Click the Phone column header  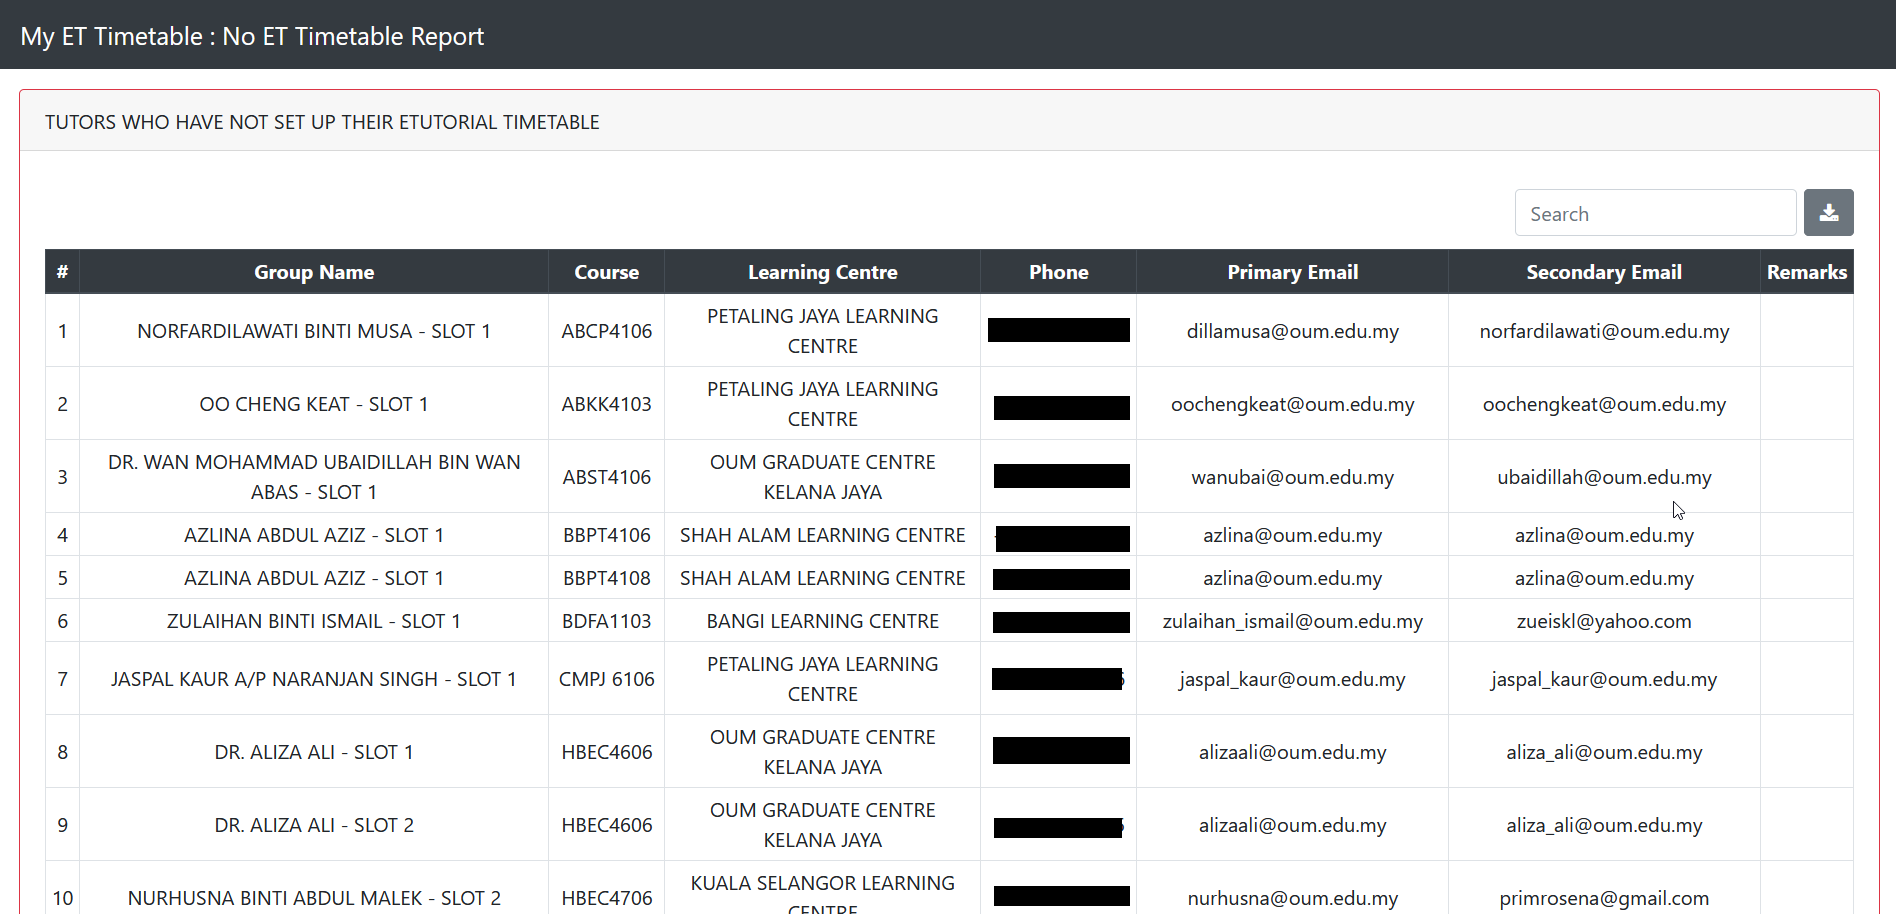point(1058,272)
